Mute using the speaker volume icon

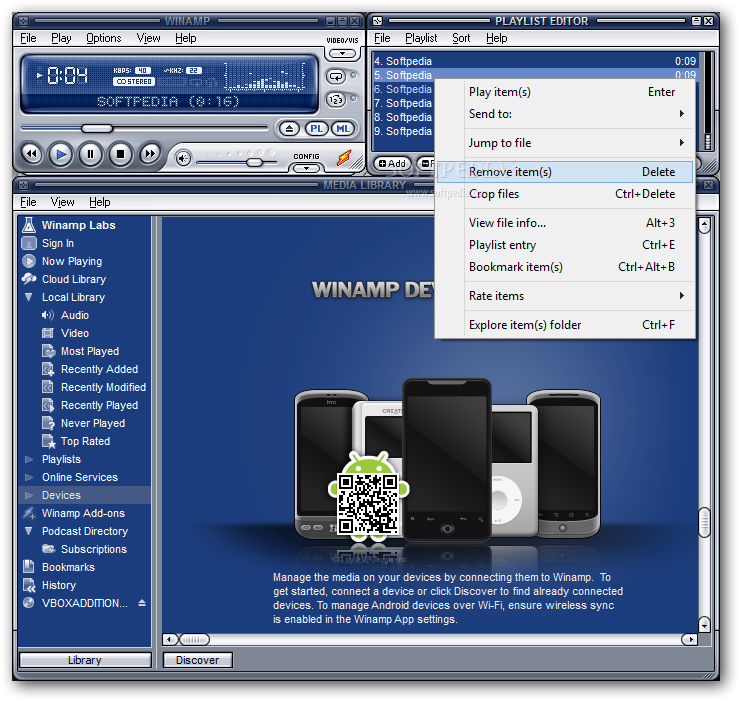[x=183, y=159]
